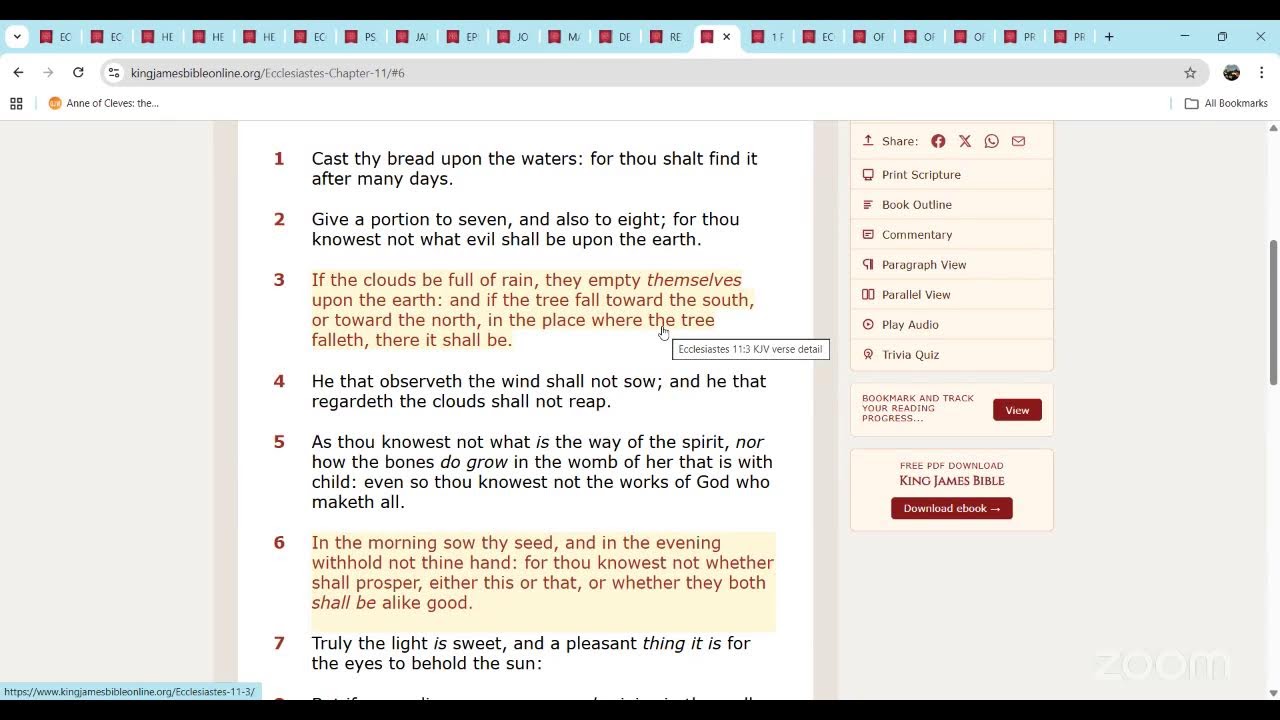1280x720 pixels.
Task: Switch to the MA tab
Action: (x=565, y=37)
